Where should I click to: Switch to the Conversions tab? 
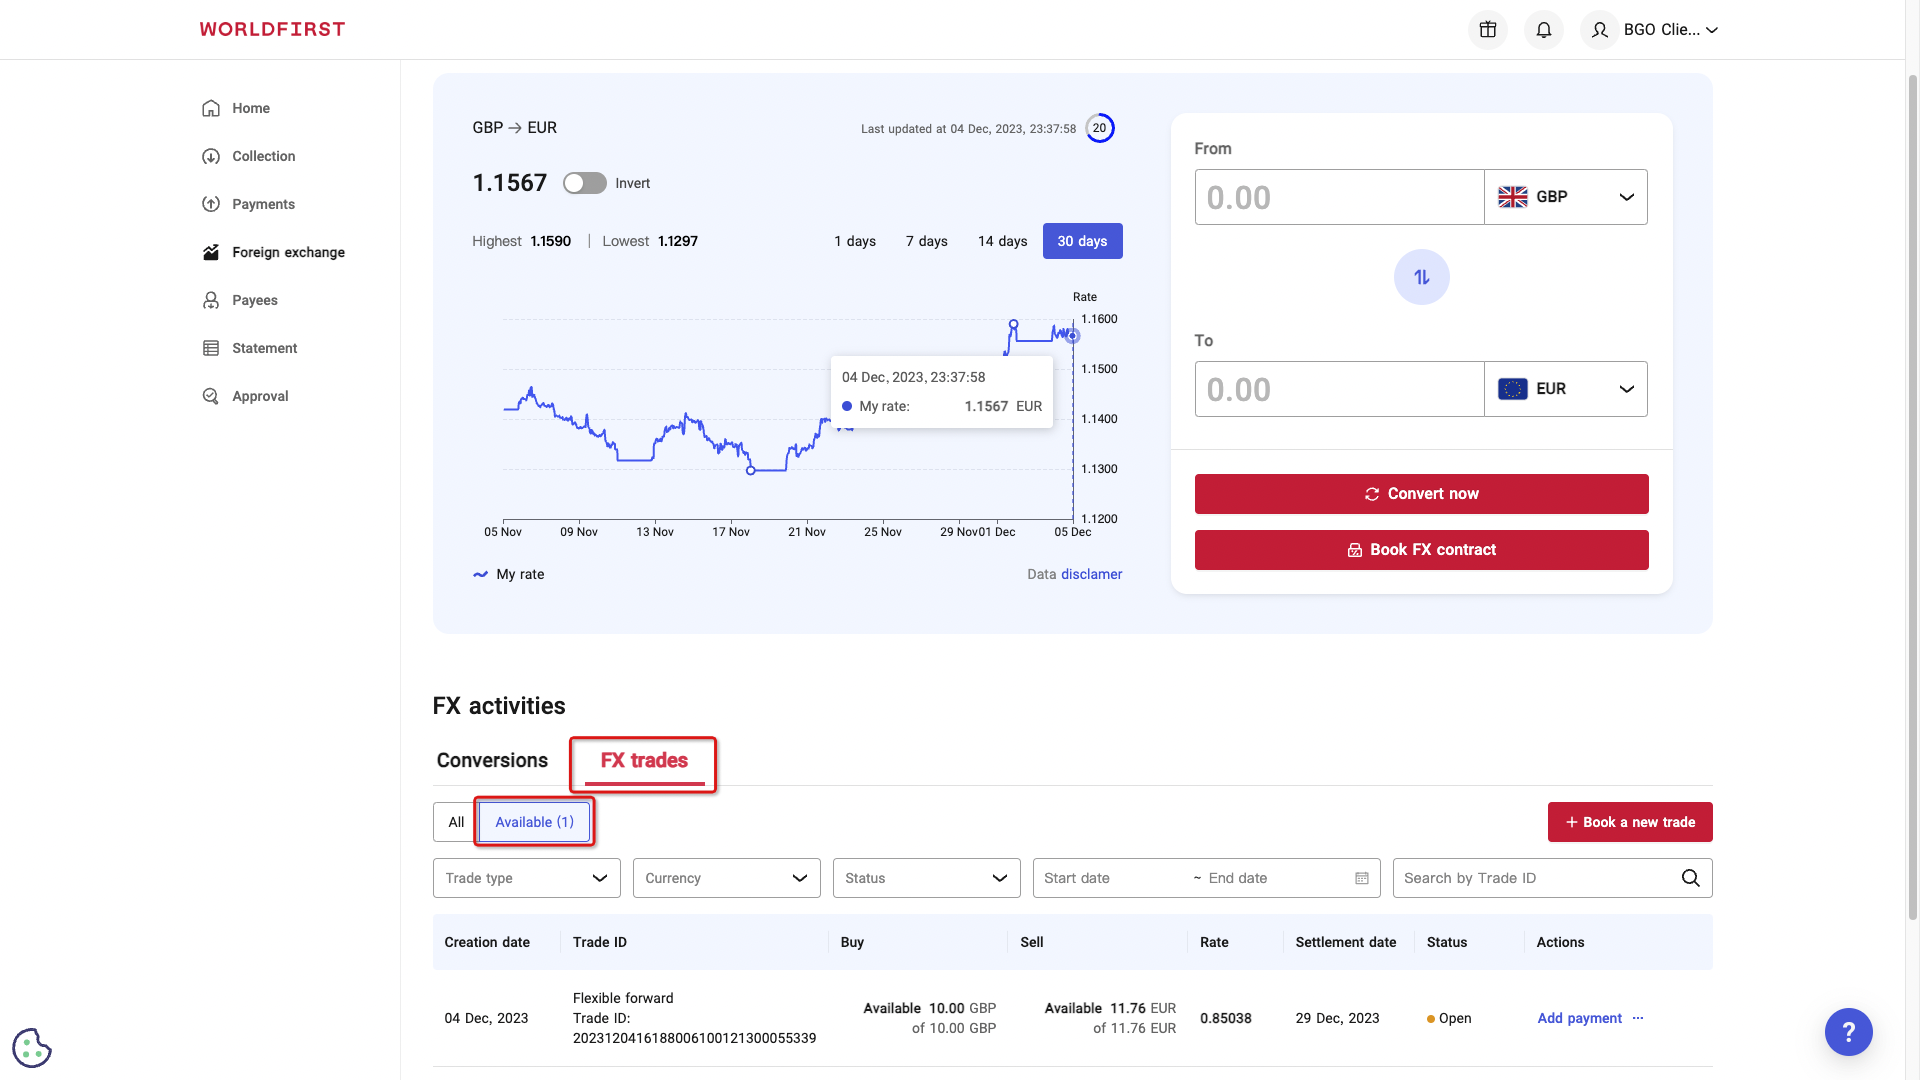(492, 760)
